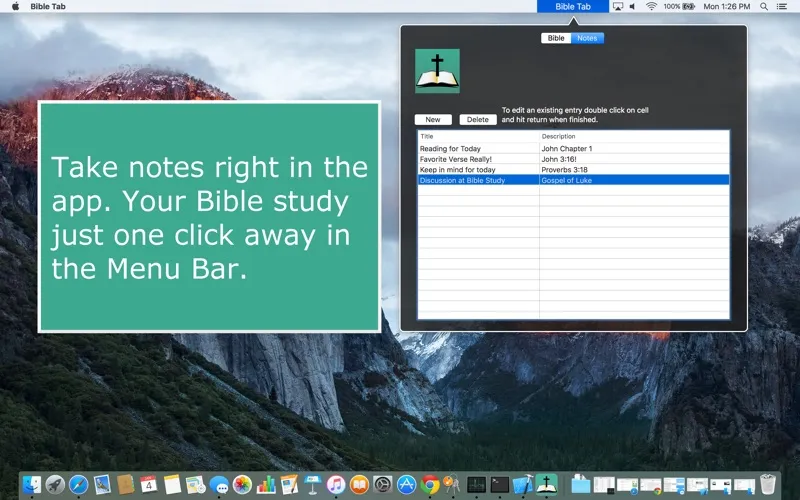
Task: Open the App Store from Dock
Action: coord(407,485)
